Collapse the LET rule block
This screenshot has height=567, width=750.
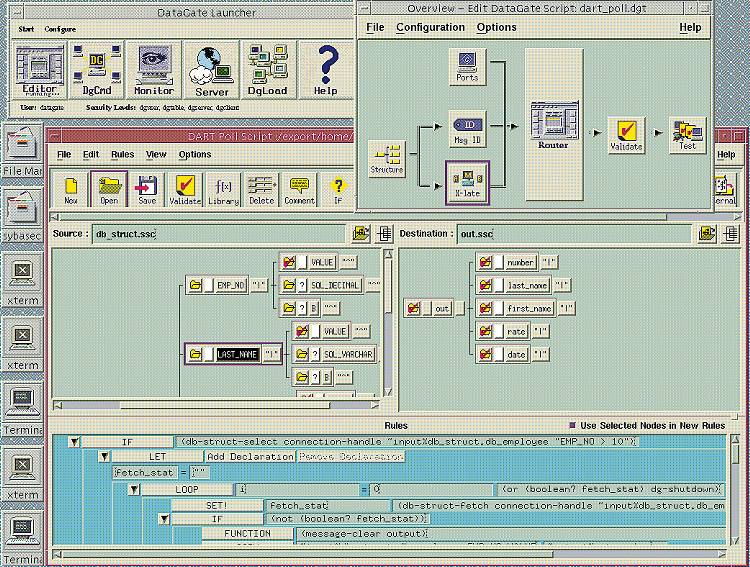click(x=104, y=456)
